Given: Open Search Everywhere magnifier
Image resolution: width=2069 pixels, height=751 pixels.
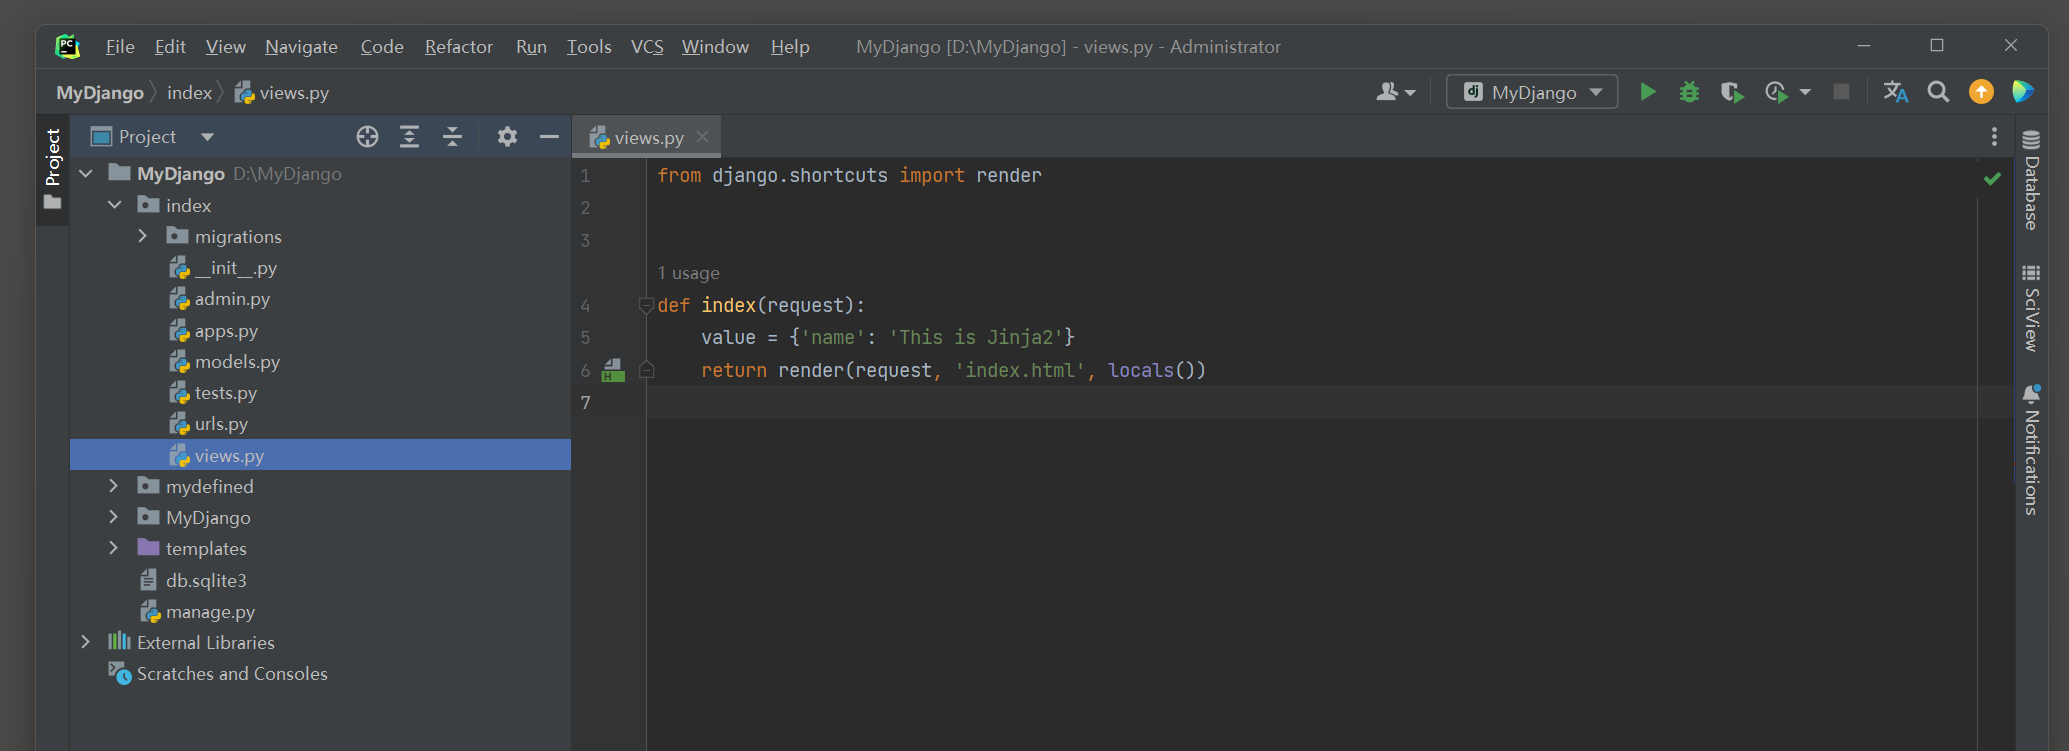Looking at the screenshot, I should [x=1938, y=92].
